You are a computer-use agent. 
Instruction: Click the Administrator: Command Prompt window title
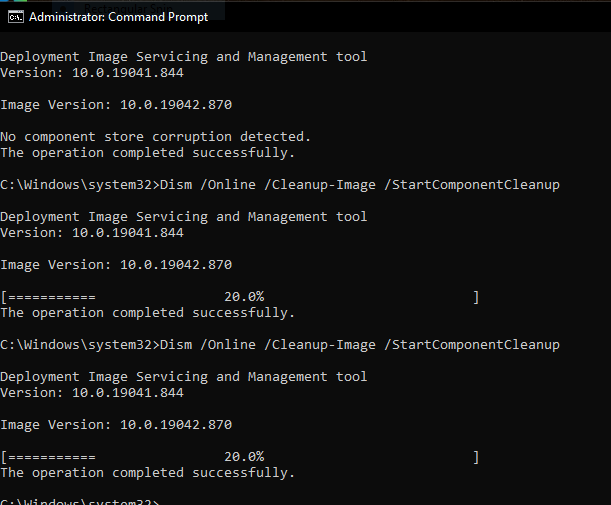118,17
